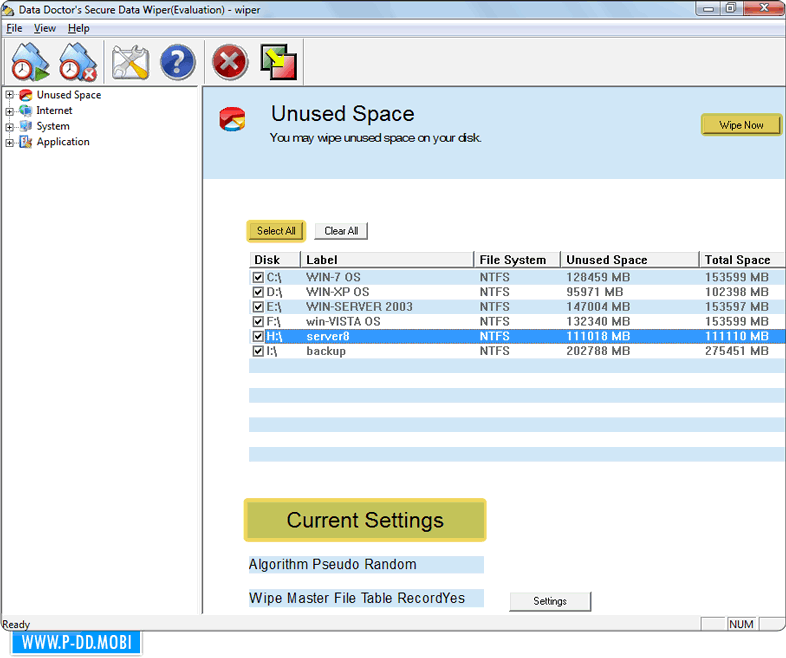Uncheck the I:\ backup checkbox
The width and height of the screenshot is (786, 658).
(258, 351)
